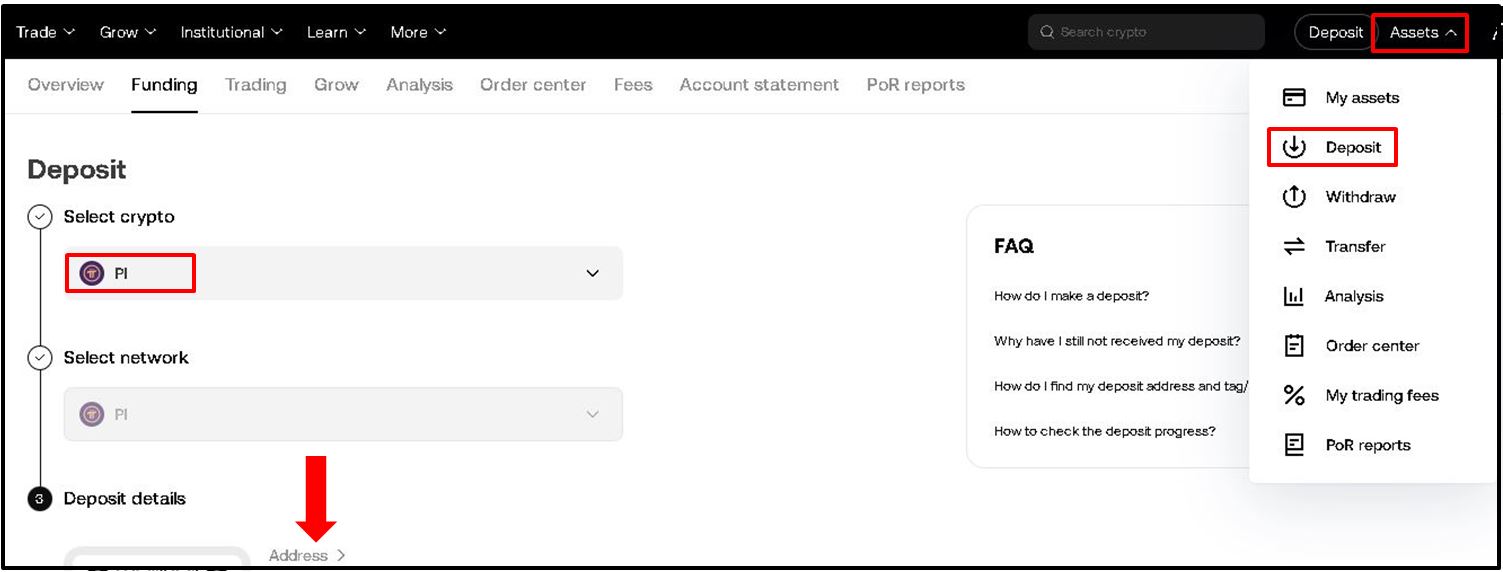Click the Analysis bar chart icon
The height and width of the screenshot is (572, 1503).
pyautogui.click(x=1294, y=297)
